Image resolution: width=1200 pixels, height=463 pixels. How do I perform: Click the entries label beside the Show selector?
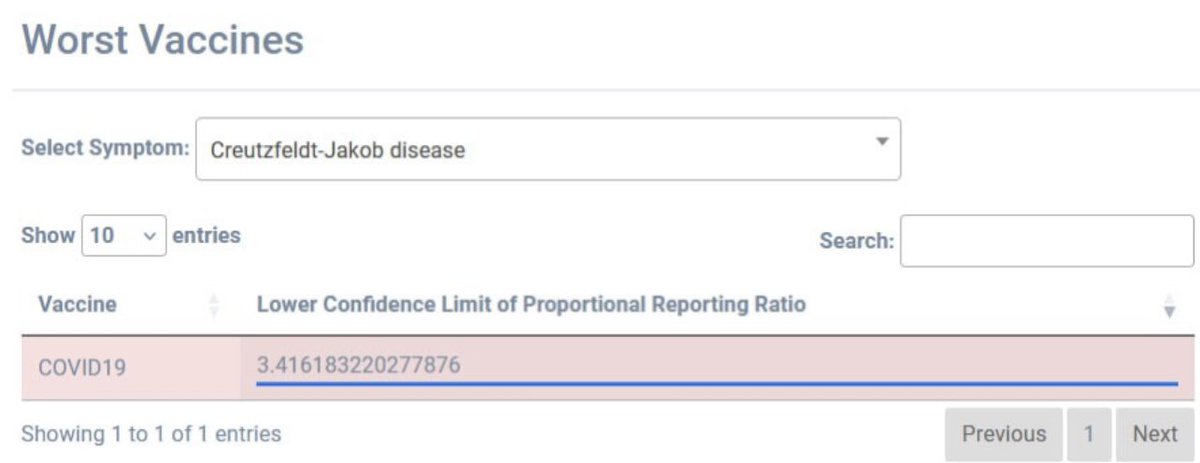click(207, 236)
